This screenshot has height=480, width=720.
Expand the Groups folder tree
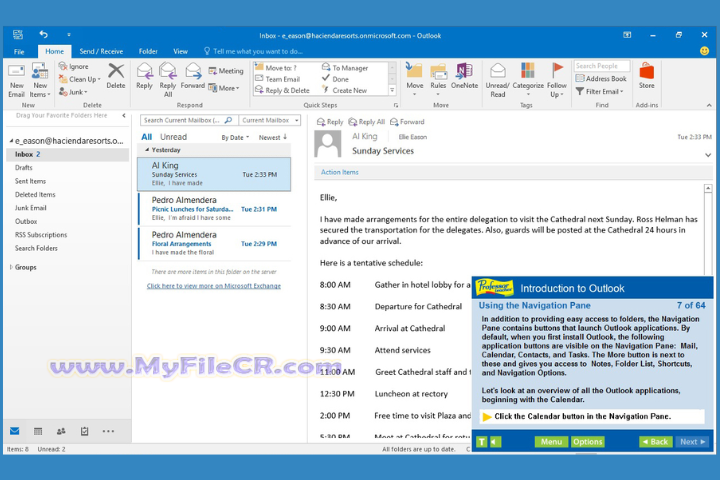(x=11, y=267)
